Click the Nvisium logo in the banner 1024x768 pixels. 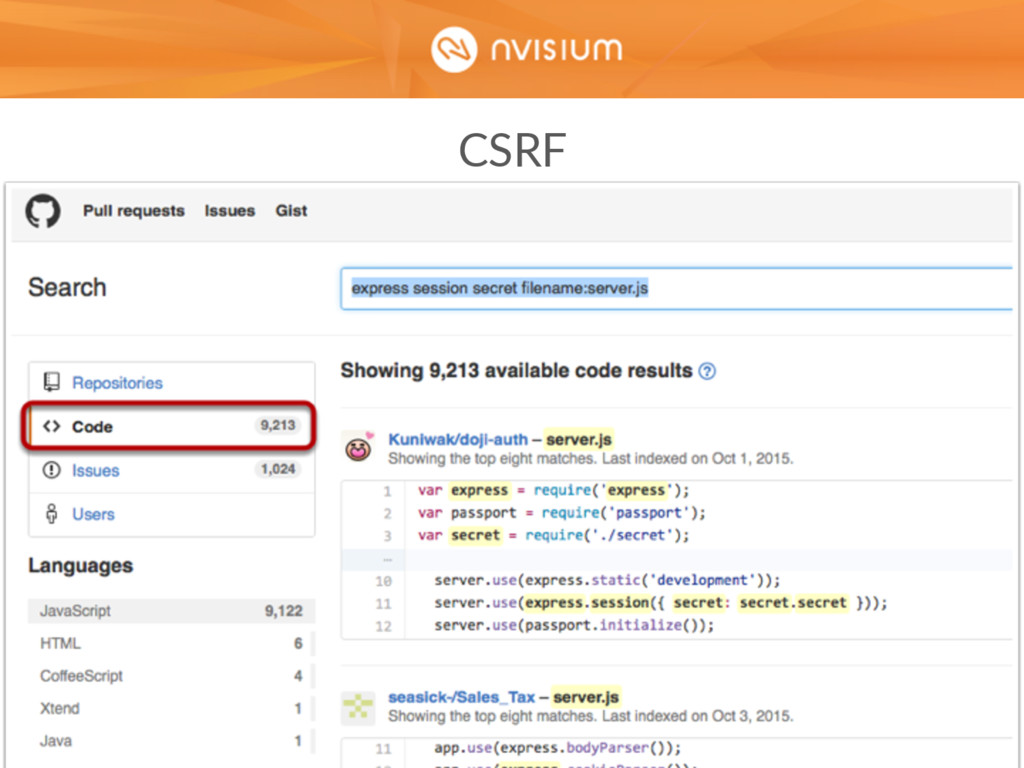click(526, 50)
